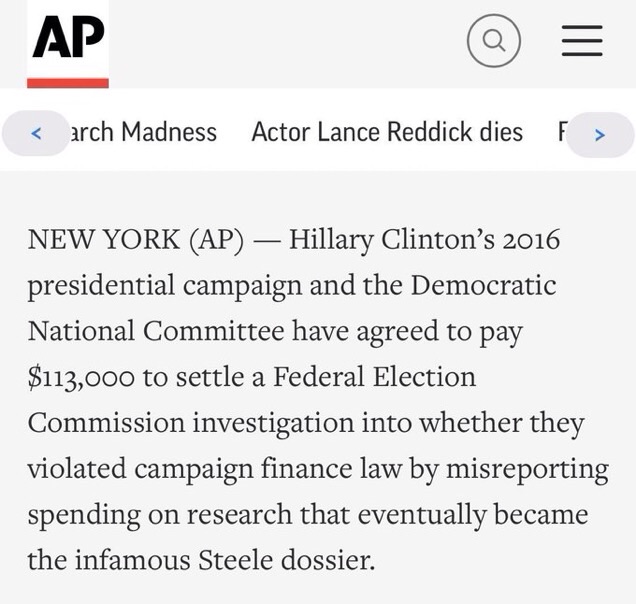Open the AP search icon
The width and height of the screenshot is (636, 604).
493,42
